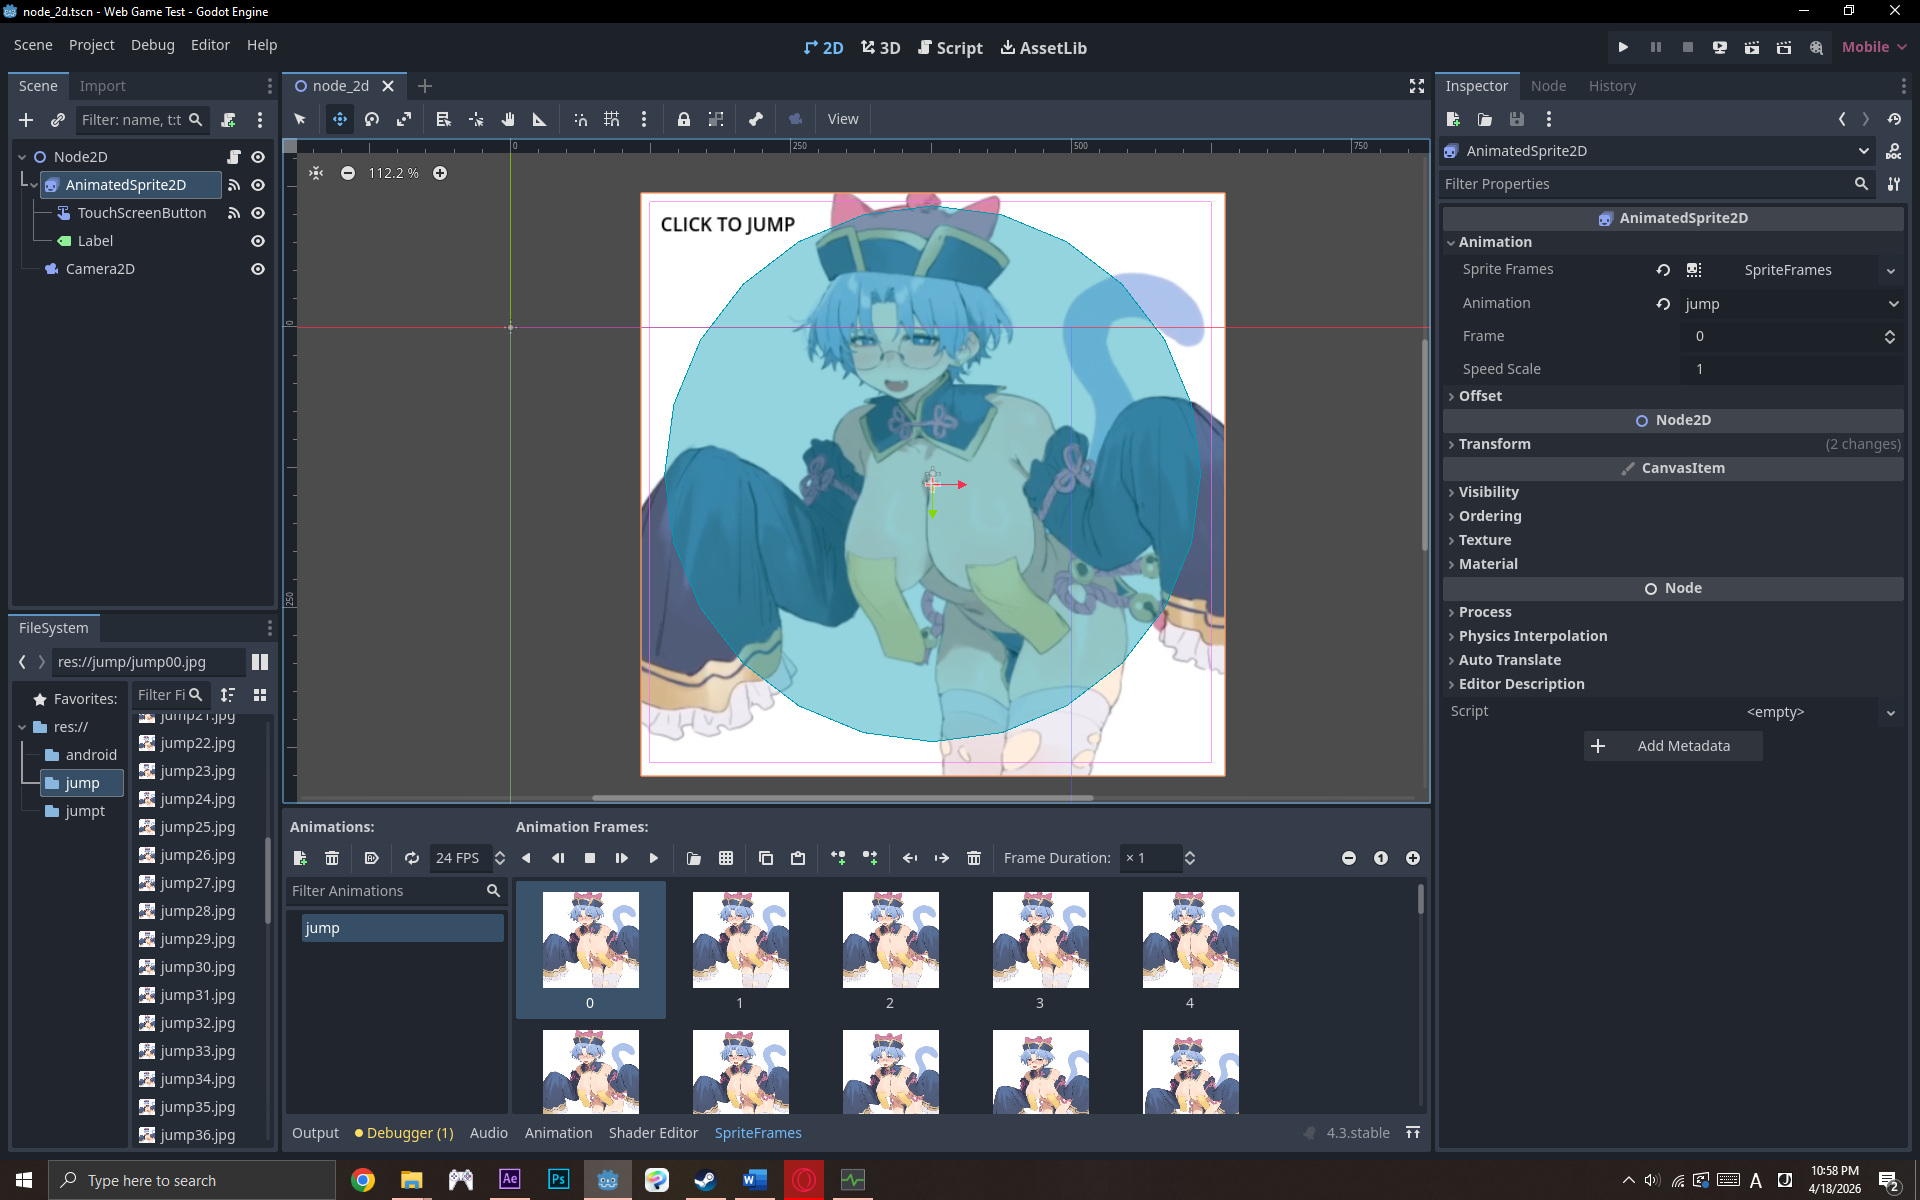Open the Debug menu
The height and width of the screenshot is (1200, 1920).
click(x=152, y=45)
